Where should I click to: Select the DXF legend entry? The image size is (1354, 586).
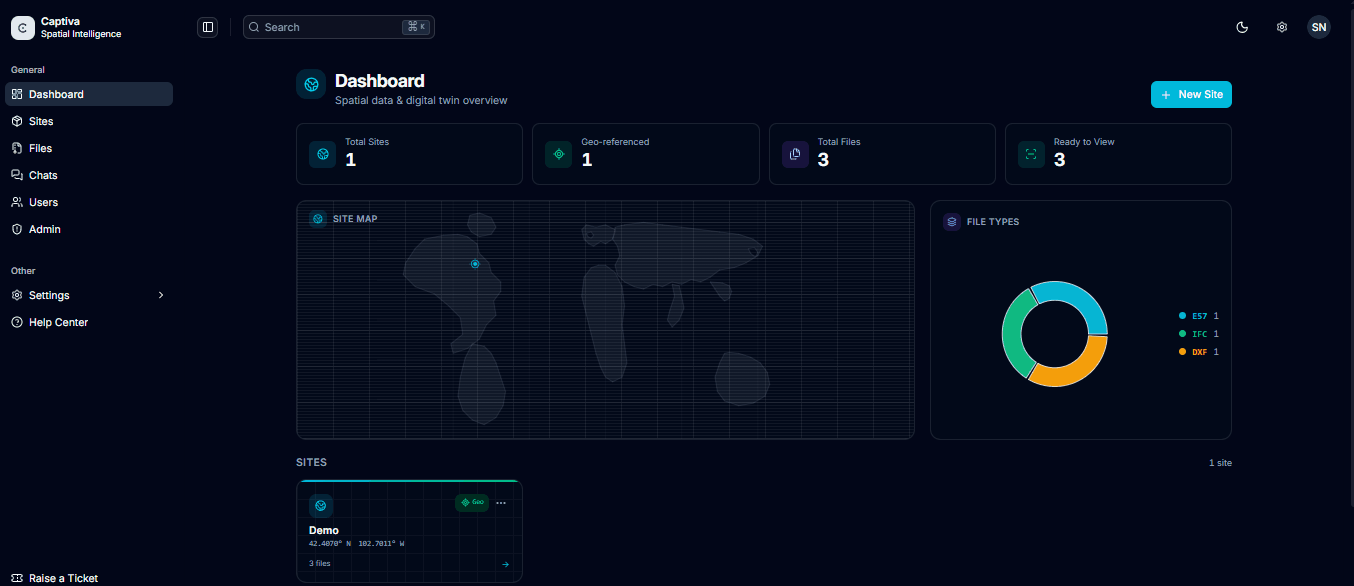click(1198, 352)
